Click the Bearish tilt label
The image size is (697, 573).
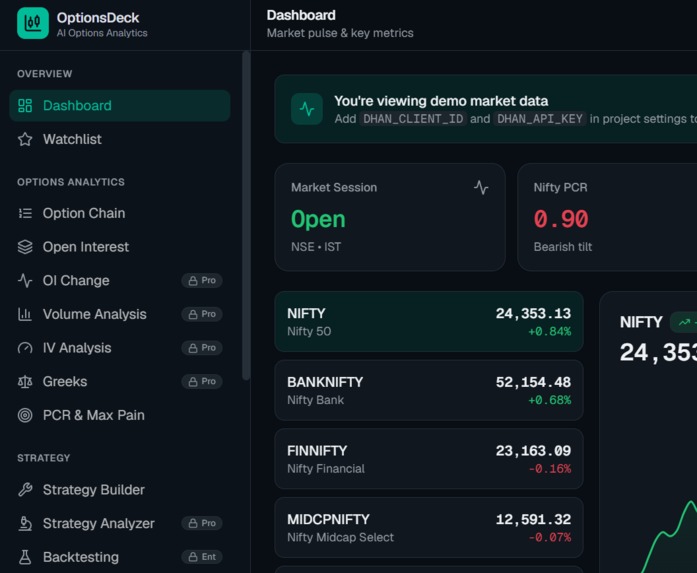point(563,247)
